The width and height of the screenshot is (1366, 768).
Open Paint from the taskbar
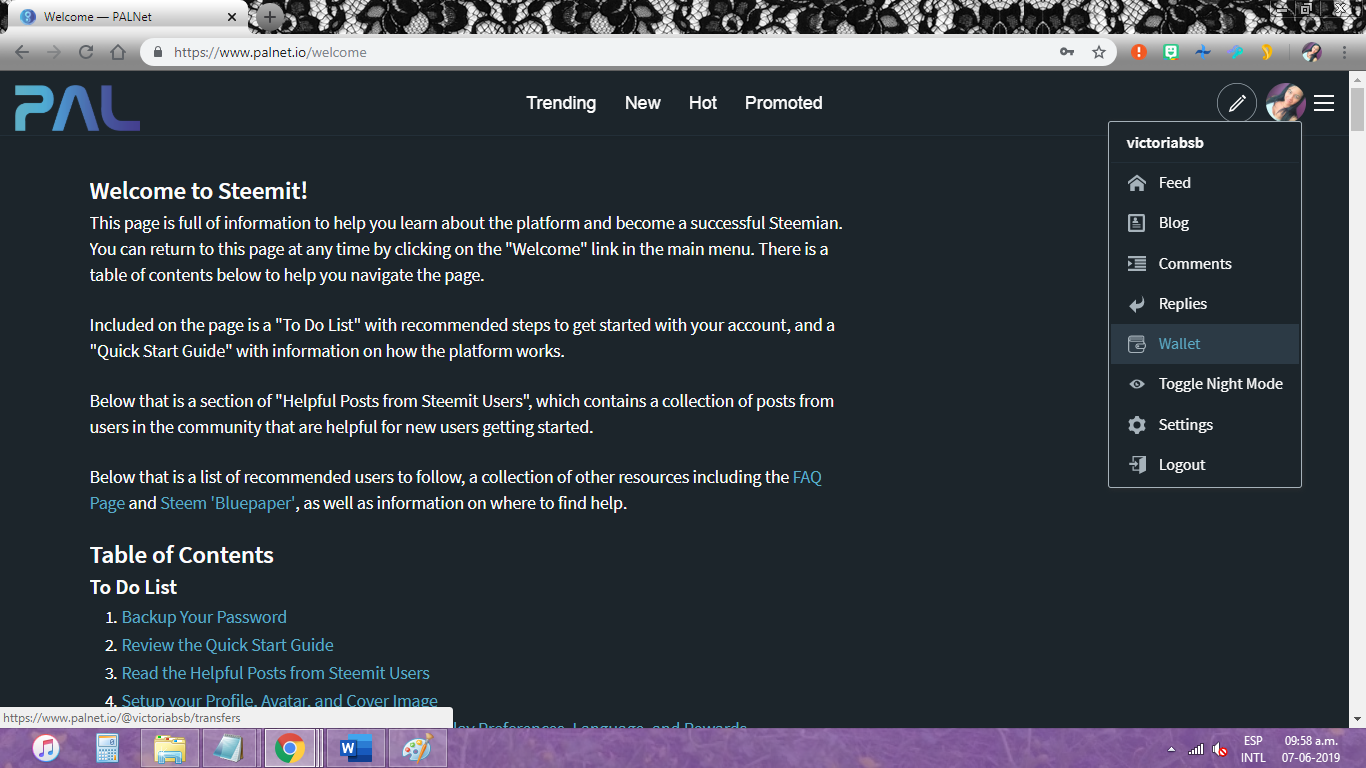pyautogui.click(x=416, y=748)
